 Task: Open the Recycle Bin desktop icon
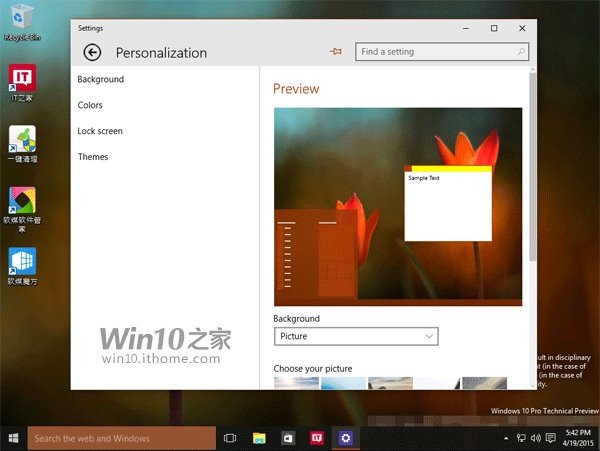22,21
